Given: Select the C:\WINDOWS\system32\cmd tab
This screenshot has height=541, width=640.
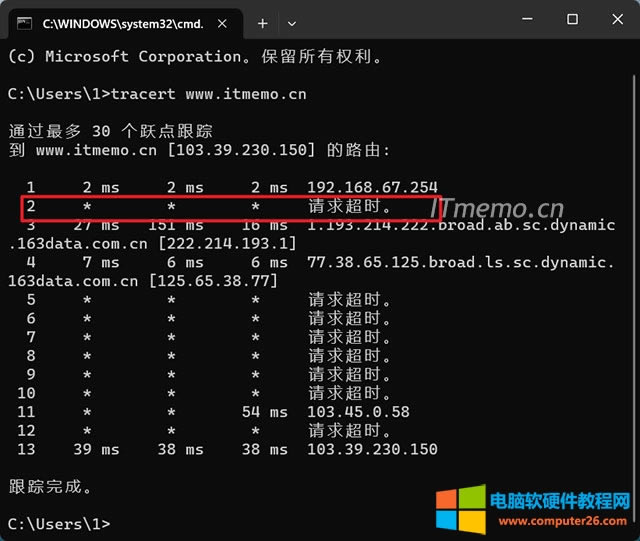Looking at the screenshot, I should point(120,22).
